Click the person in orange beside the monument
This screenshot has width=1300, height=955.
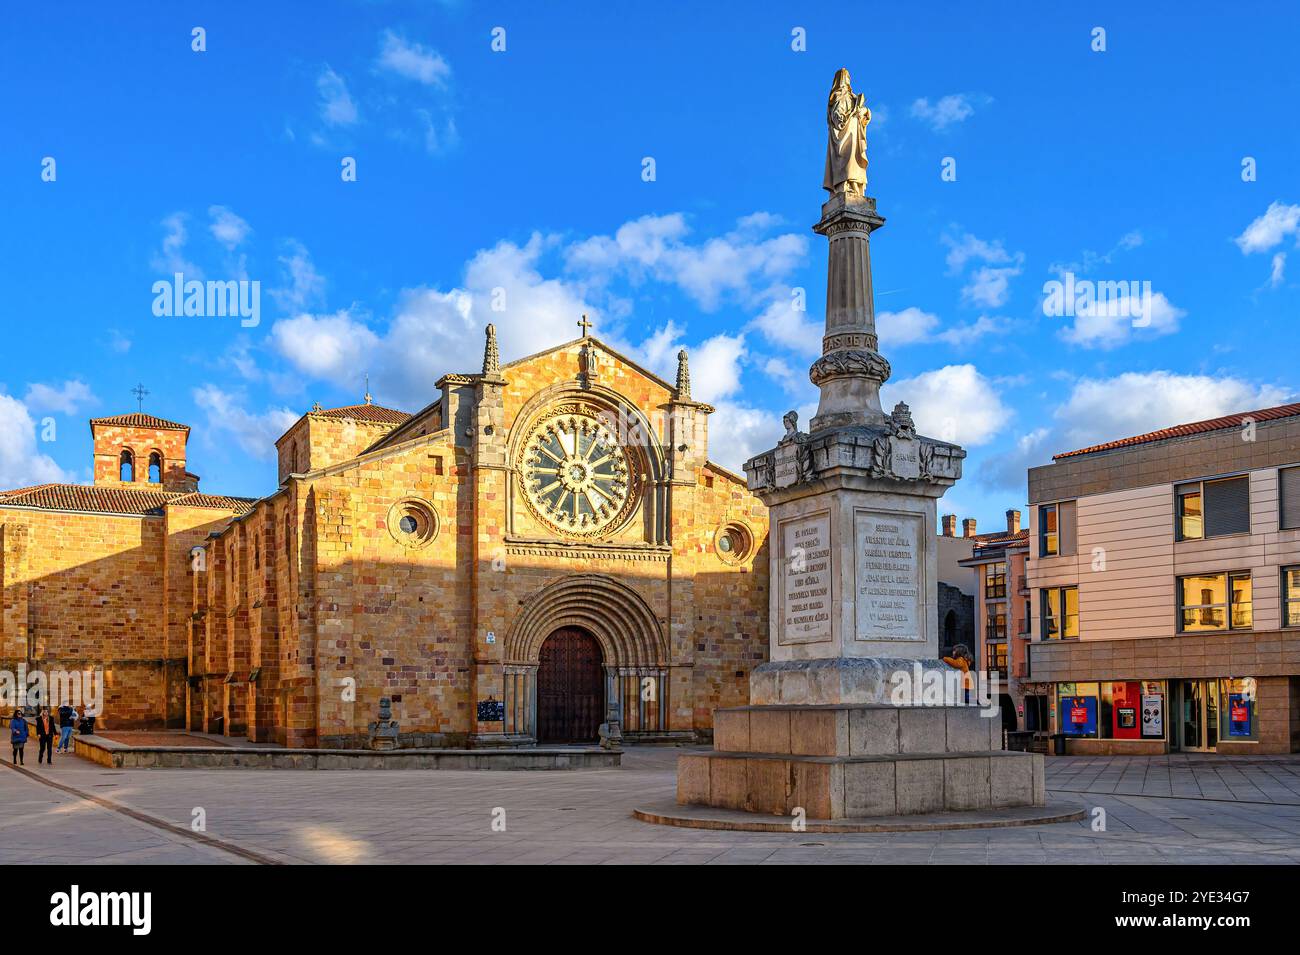(960, 670)
